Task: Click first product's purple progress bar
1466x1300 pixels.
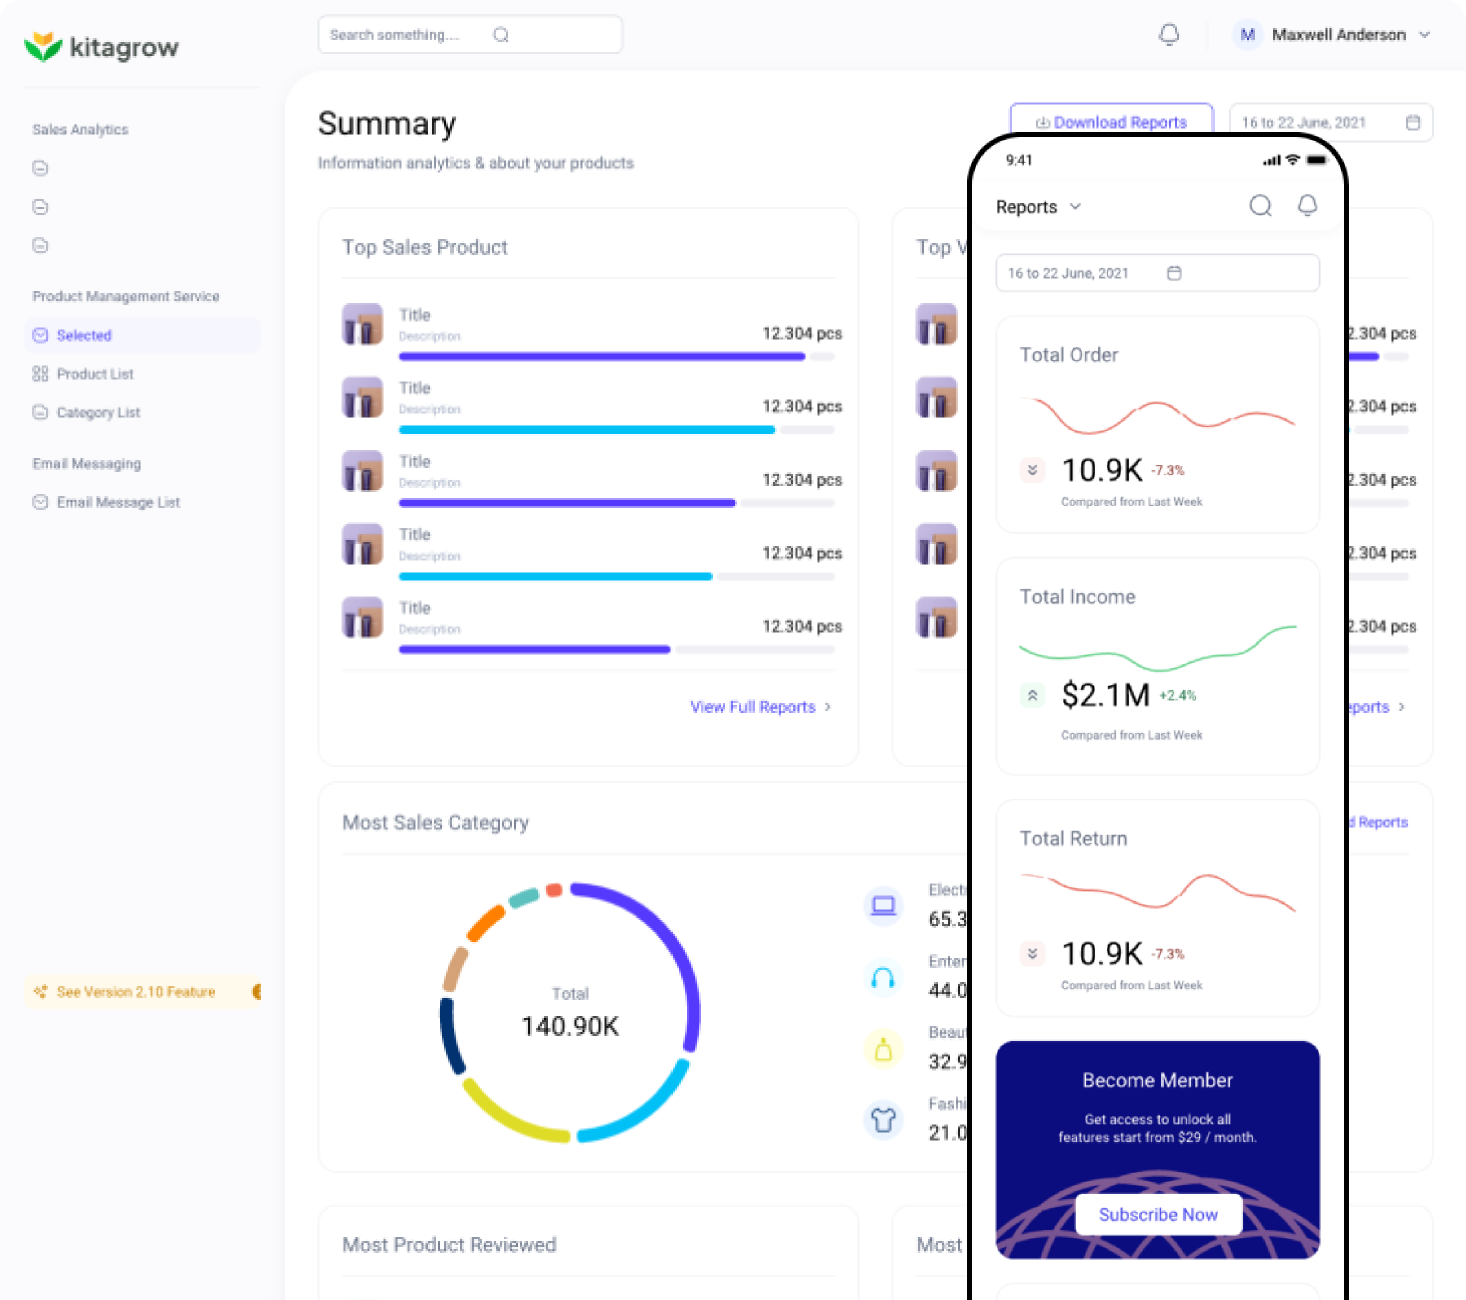Action: pos(602,356)
